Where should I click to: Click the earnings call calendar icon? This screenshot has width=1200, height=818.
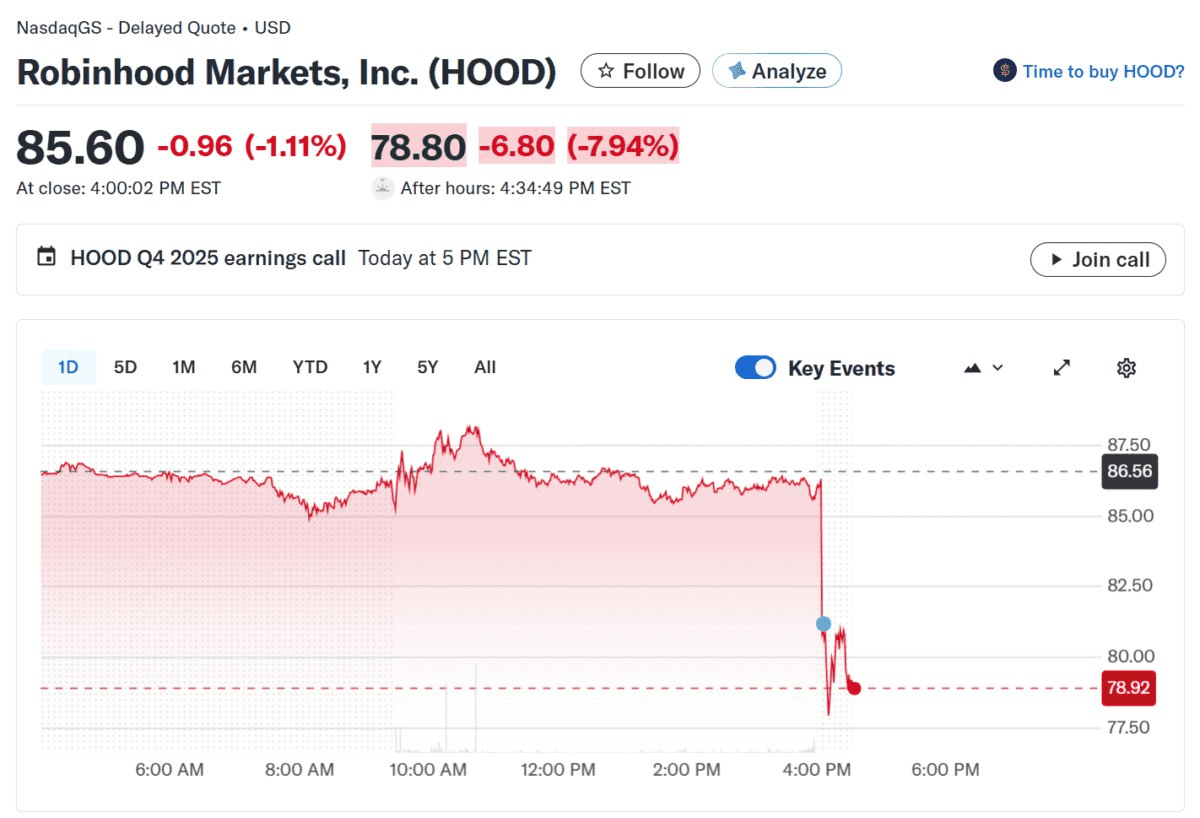click(46, 257)
